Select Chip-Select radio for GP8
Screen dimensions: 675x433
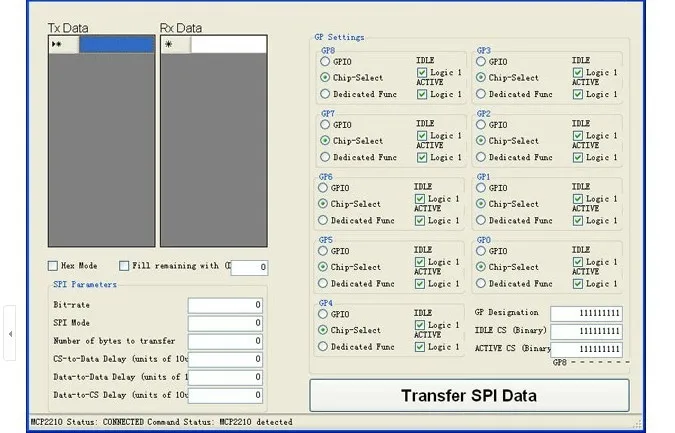(x=325, y=77)
